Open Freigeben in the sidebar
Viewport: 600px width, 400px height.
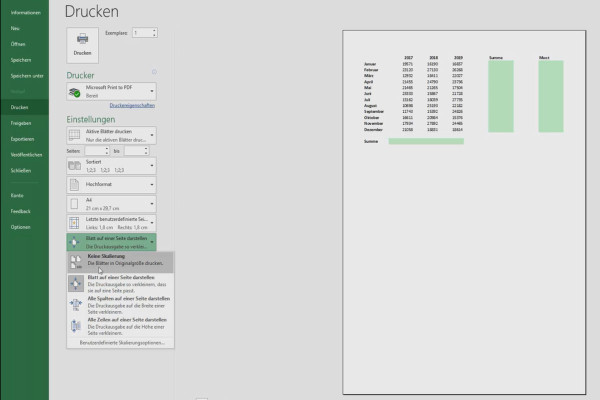[x=21, y=123]
